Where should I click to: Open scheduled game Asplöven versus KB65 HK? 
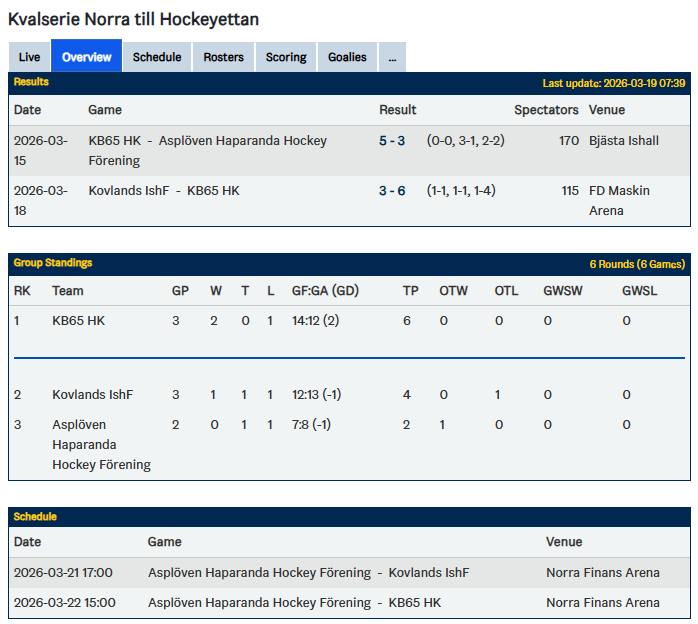pos(294,603)
